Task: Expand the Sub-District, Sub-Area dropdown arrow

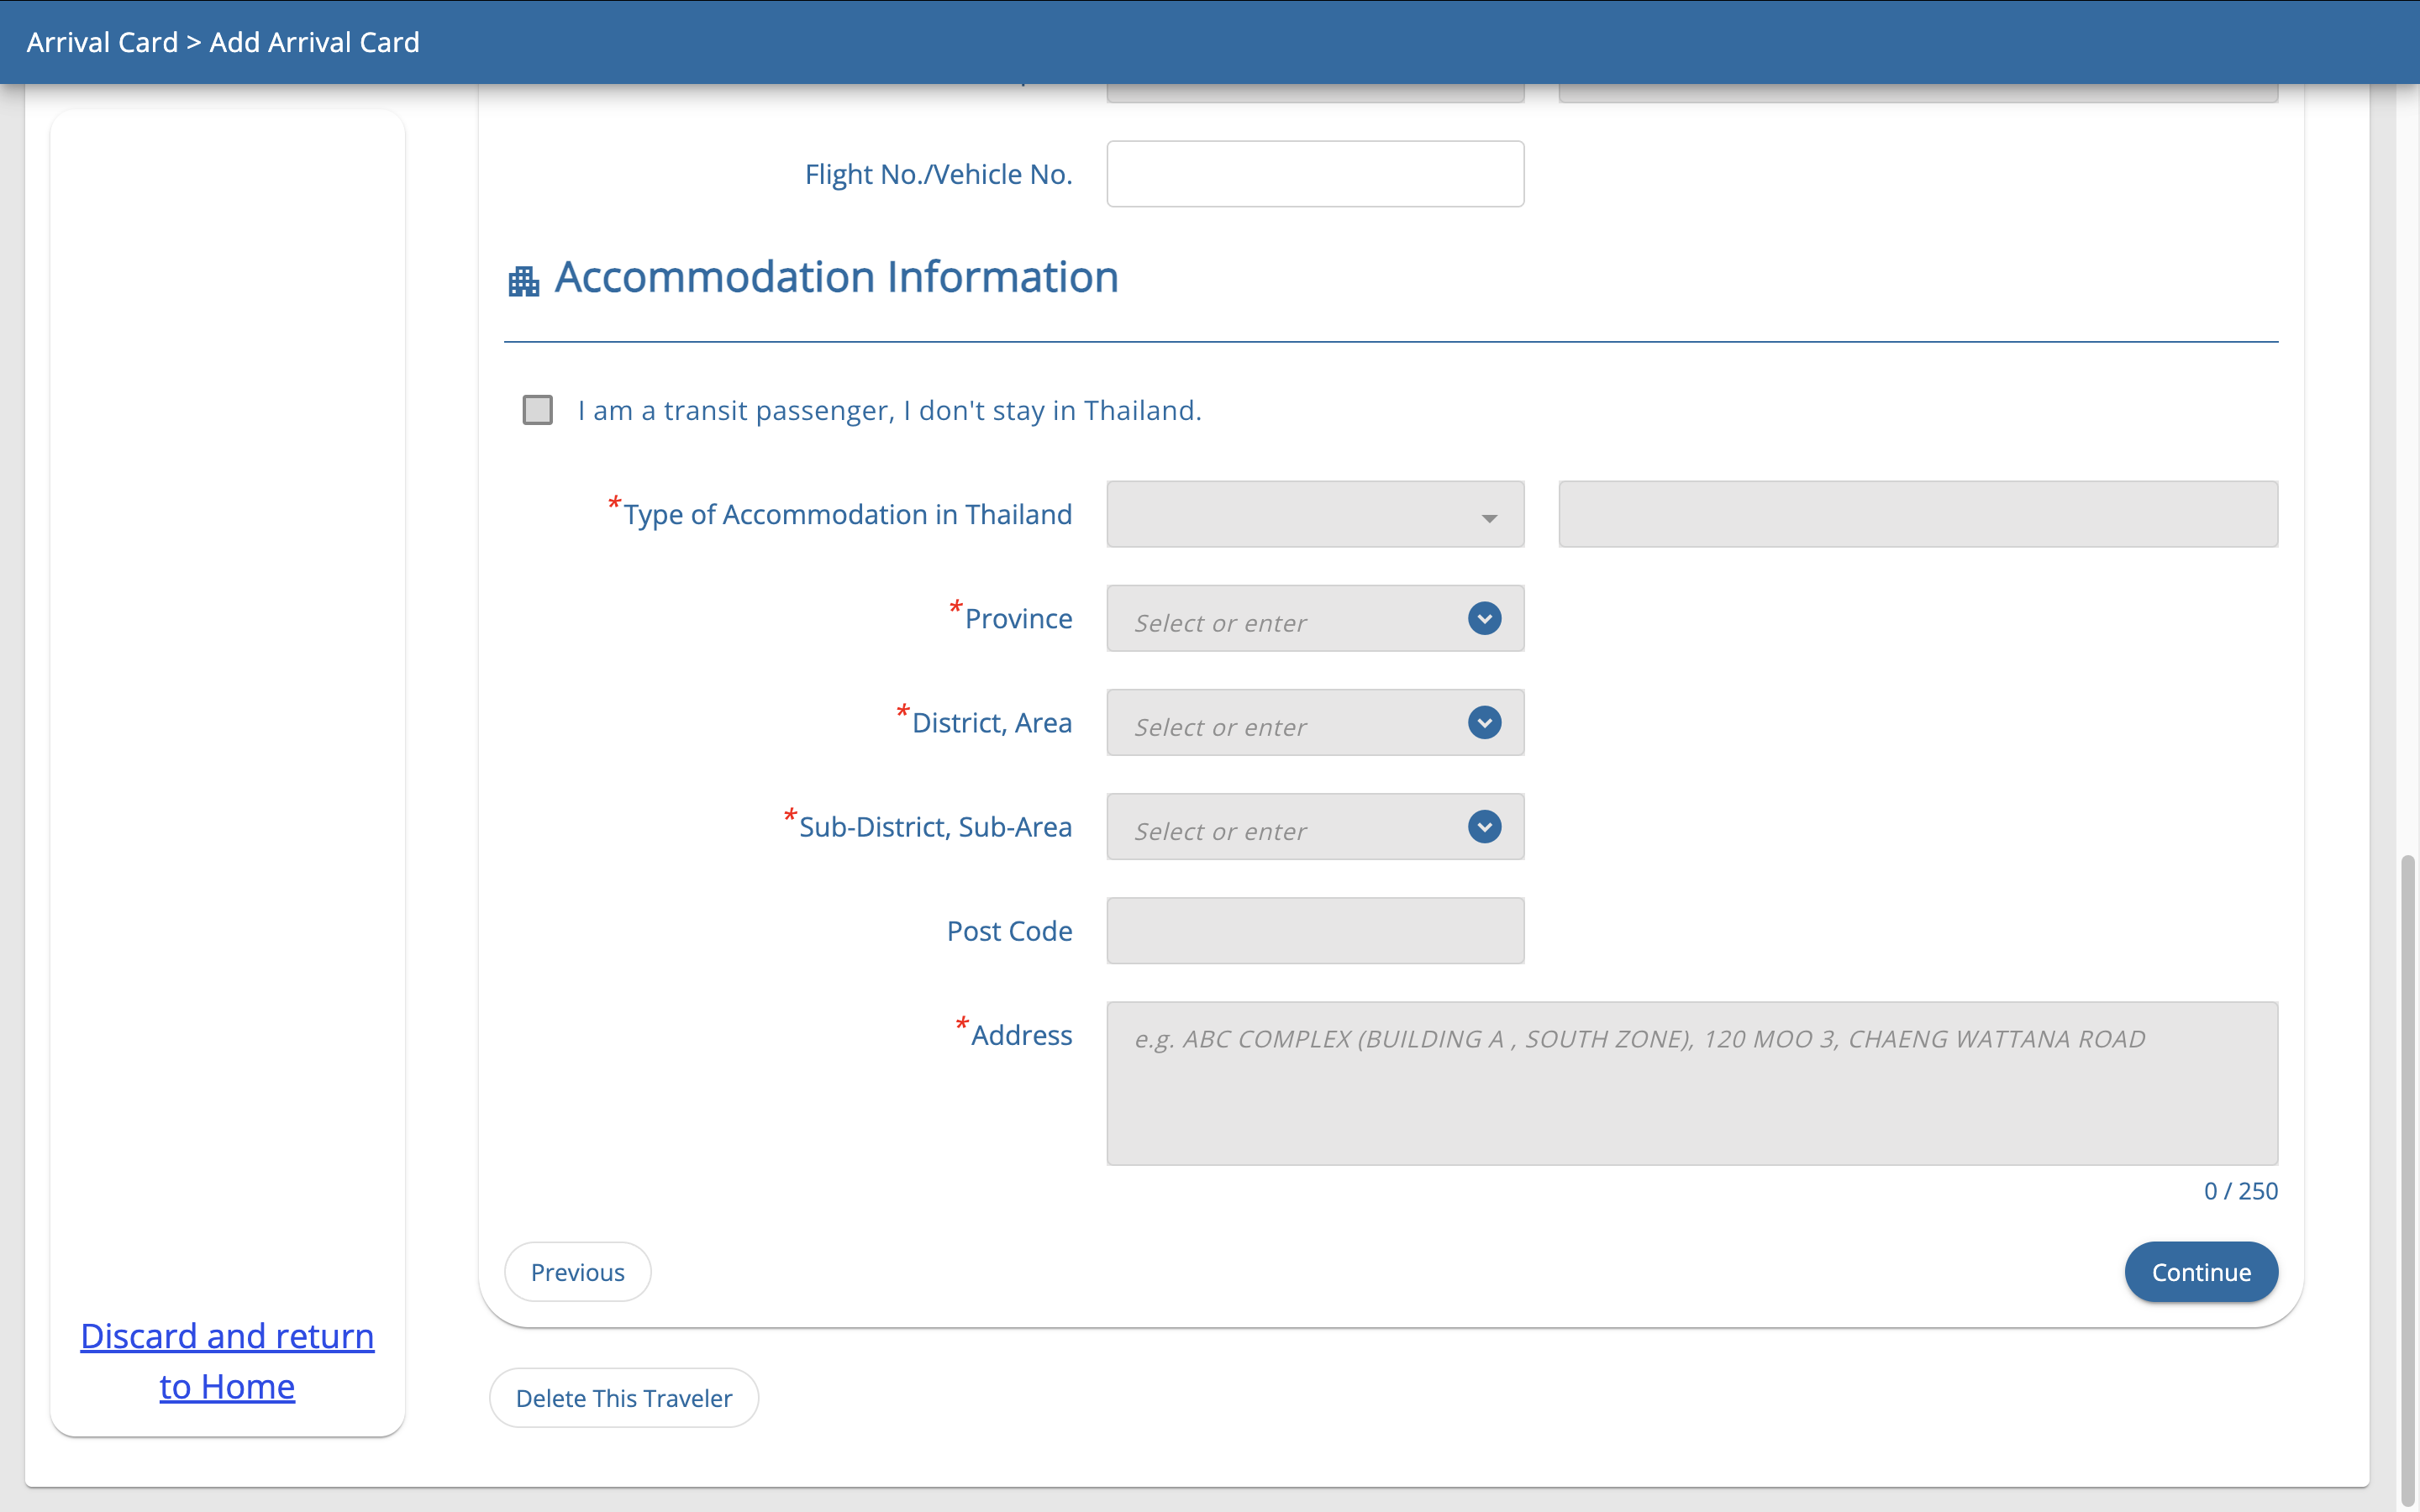Action: point(1484,827)
